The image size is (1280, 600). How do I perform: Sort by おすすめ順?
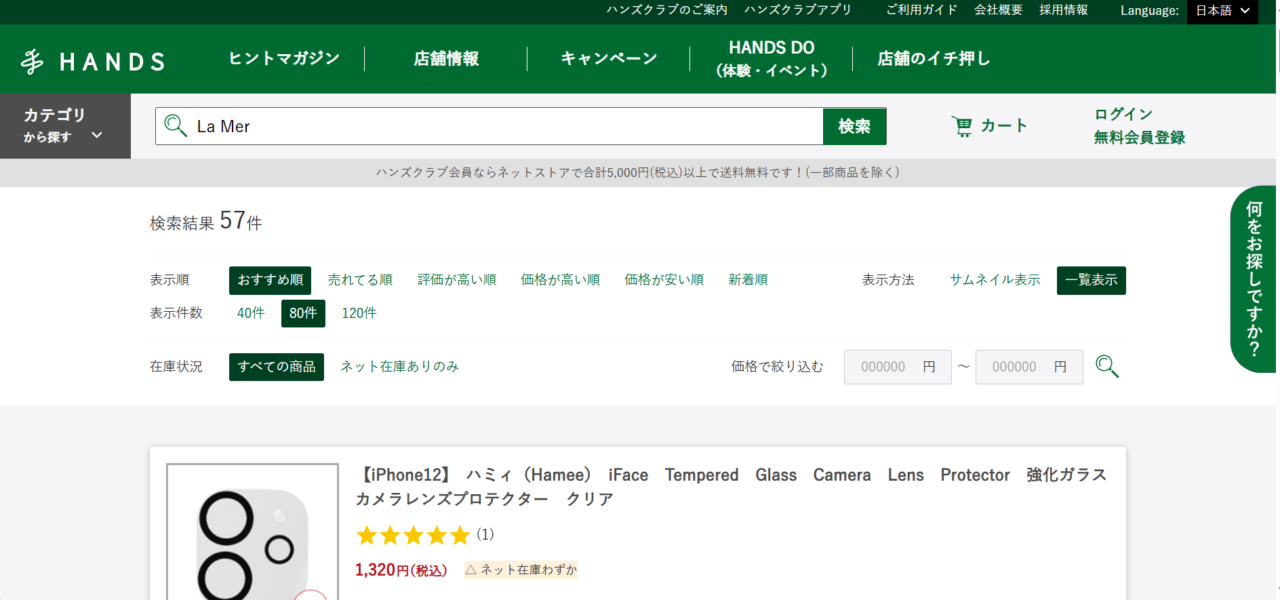[270, 280]
